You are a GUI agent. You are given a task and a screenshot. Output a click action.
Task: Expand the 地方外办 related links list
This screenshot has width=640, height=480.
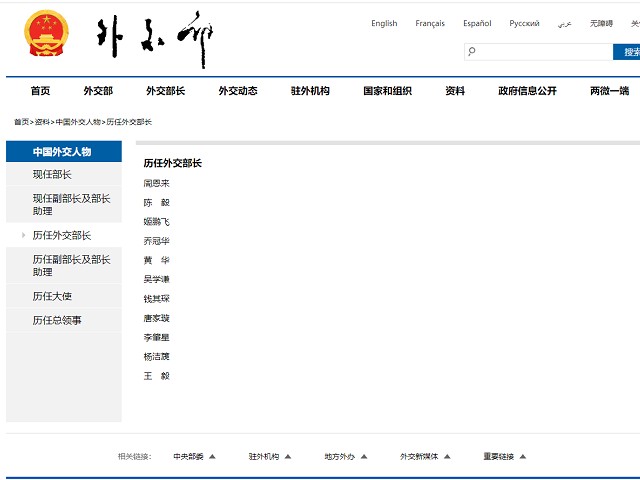pos(346,457)
